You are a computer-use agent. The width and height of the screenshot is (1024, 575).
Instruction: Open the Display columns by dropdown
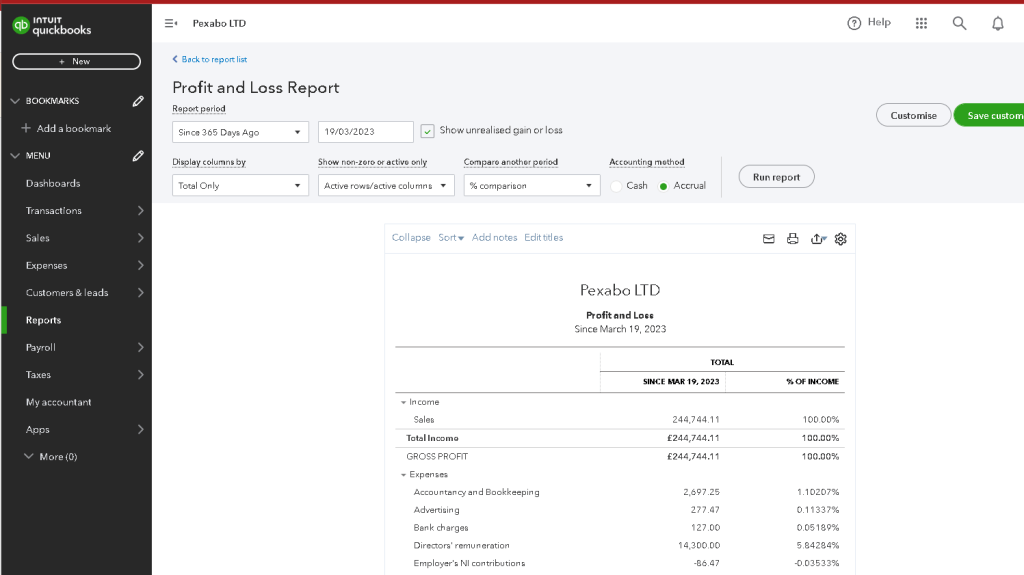(240, 186)
